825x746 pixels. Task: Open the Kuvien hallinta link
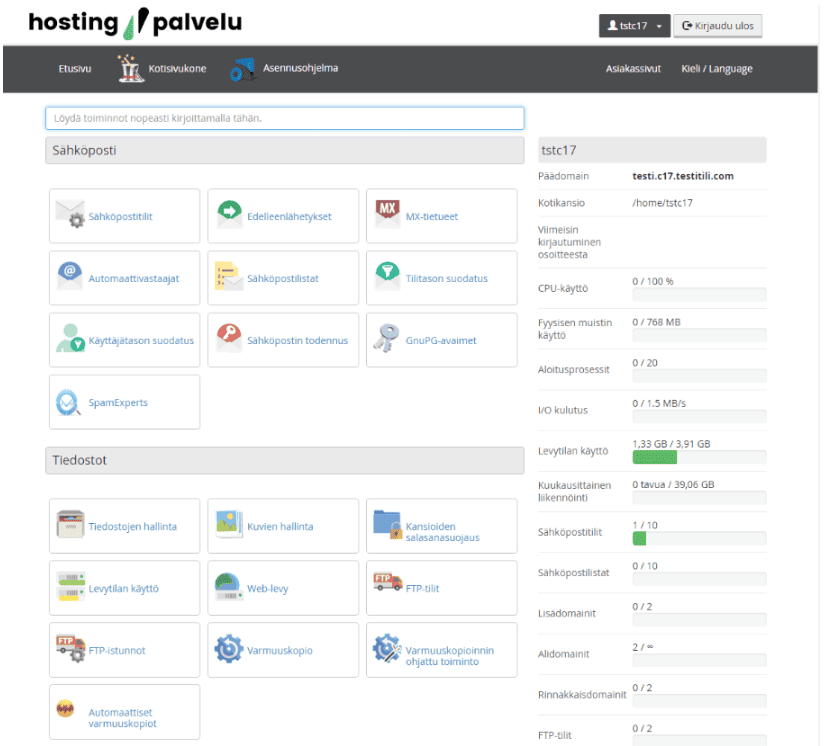280,527
